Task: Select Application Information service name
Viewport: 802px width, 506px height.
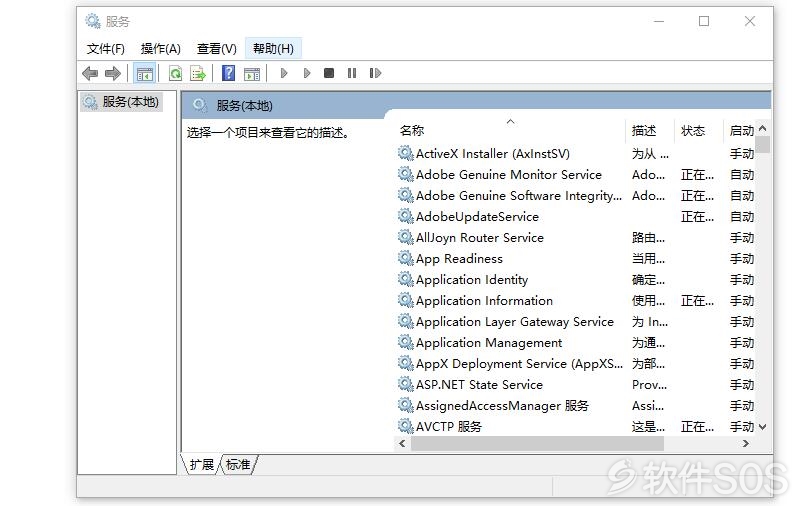Action: click(484, 301)
